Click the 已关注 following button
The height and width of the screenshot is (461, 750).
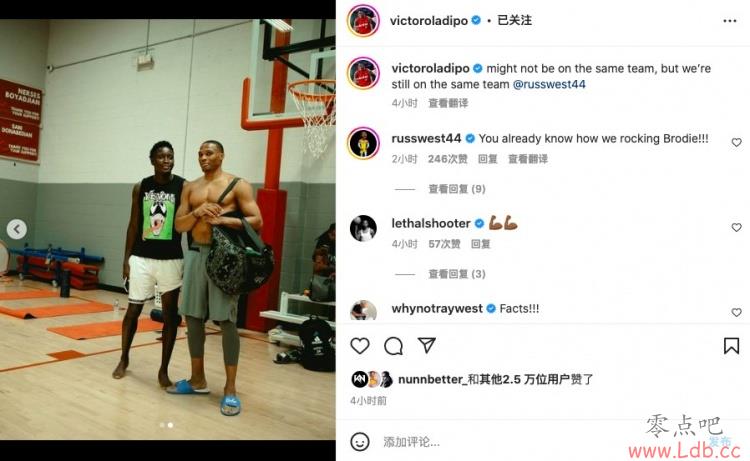514,20
